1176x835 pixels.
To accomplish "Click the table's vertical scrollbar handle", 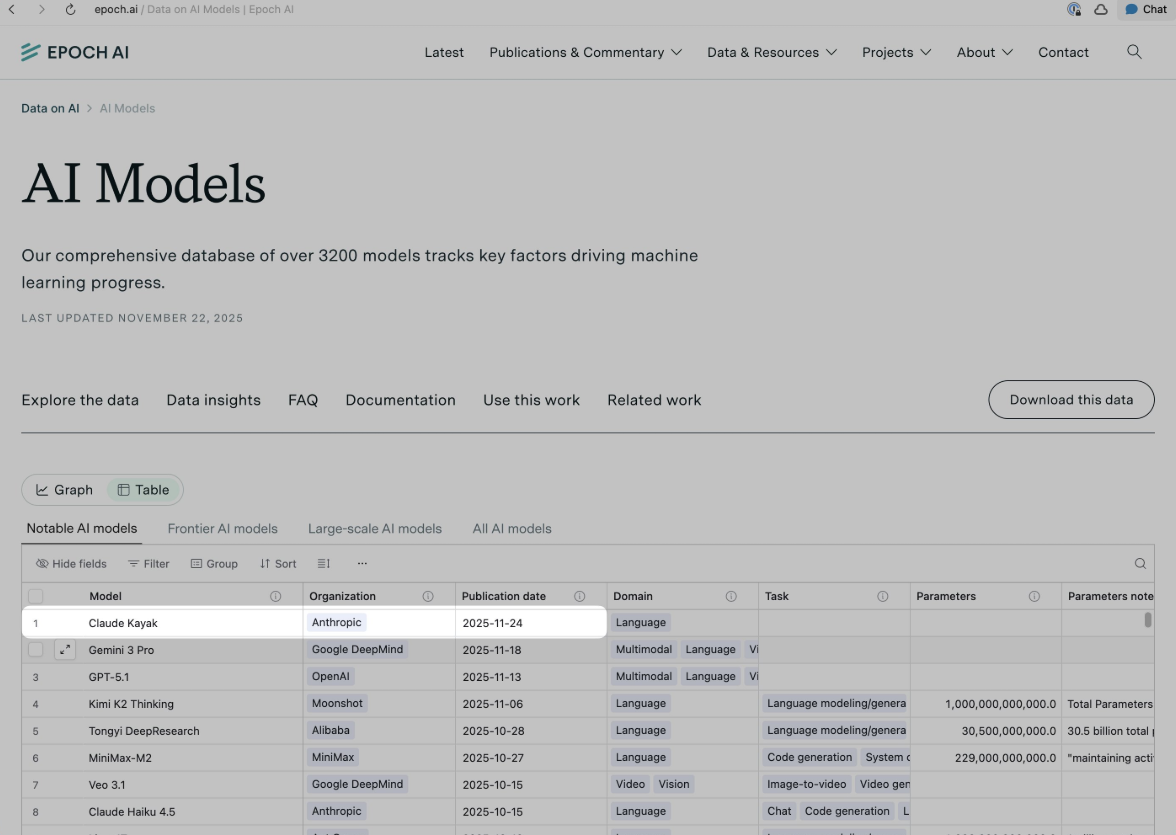I will [1148, 620].
